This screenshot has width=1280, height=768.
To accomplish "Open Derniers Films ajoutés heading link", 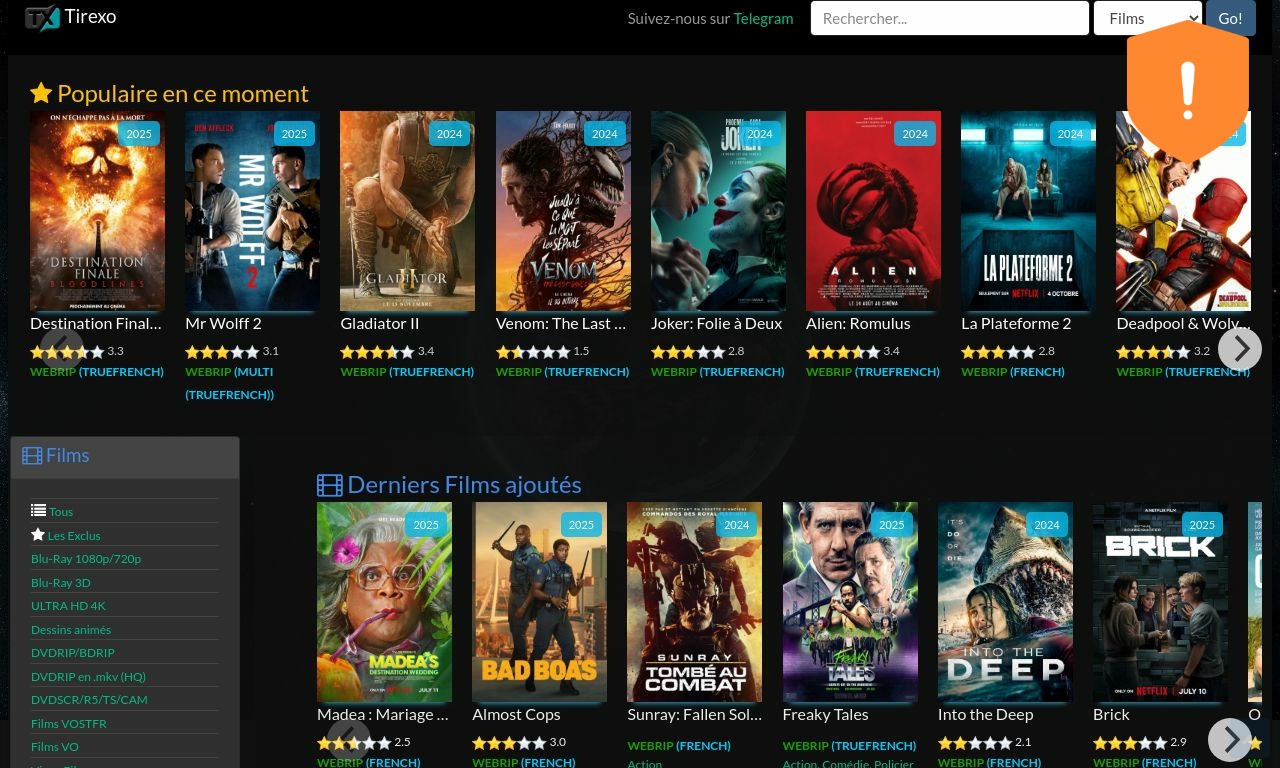I will tap(464, 485).
